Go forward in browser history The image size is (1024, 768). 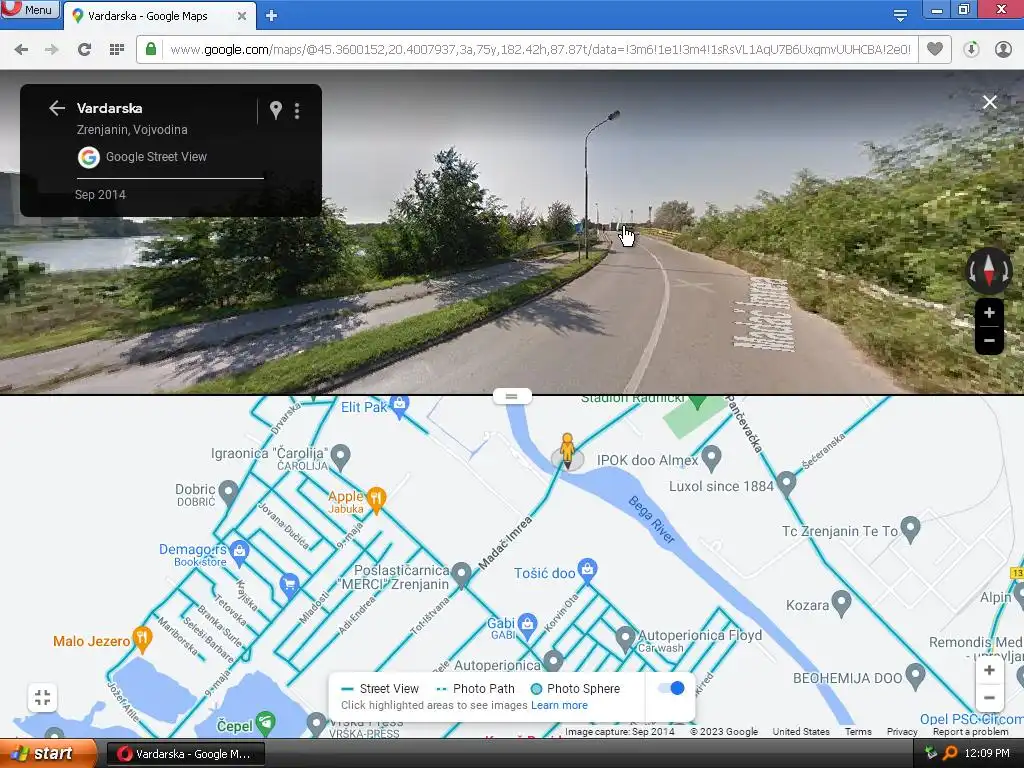[52, 50]
